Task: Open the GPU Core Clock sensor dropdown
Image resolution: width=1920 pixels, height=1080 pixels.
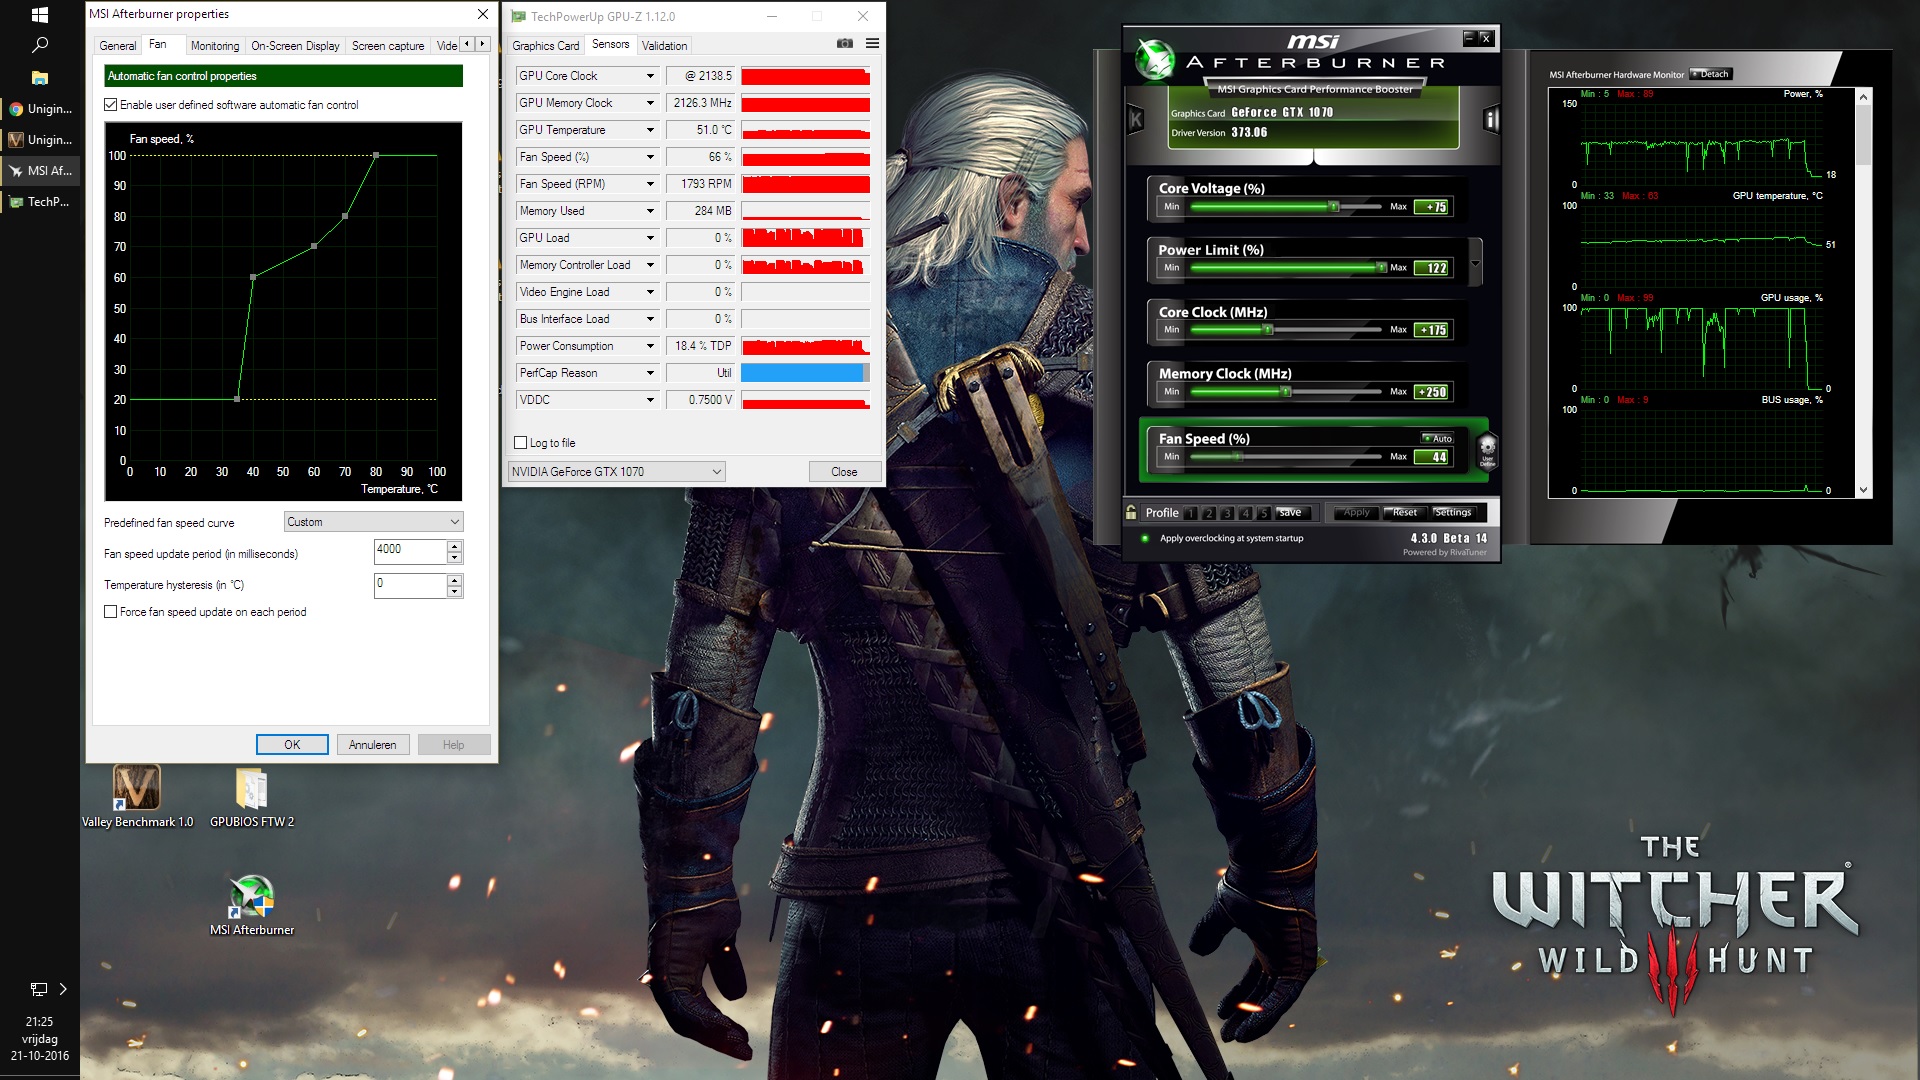Action: coord(650,76)
